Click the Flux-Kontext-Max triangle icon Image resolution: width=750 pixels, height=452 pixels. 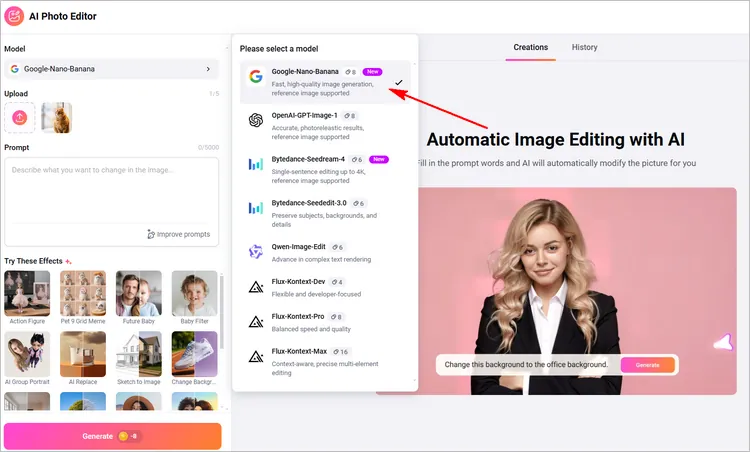255,357
